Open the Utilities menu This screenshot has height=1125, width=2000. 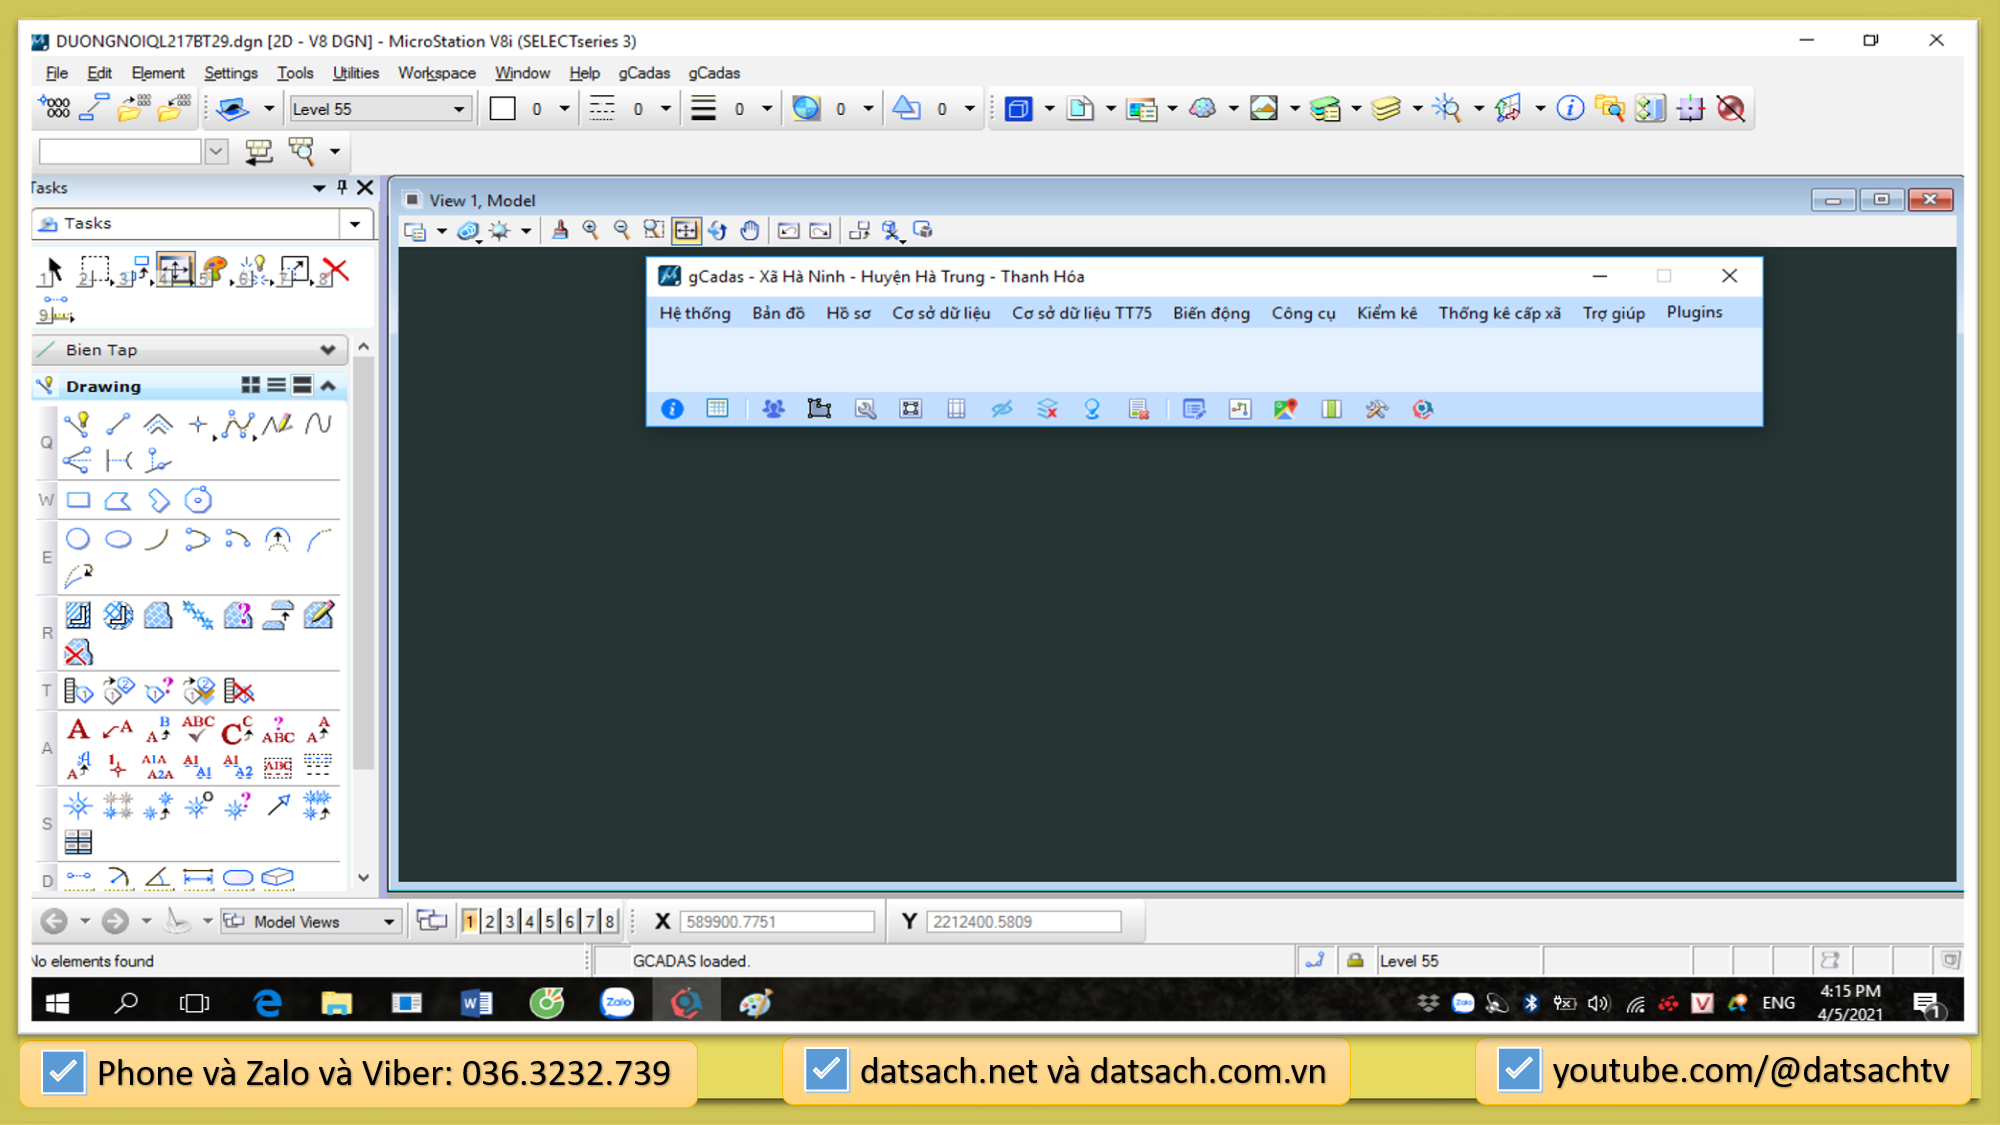coord(355,73)
